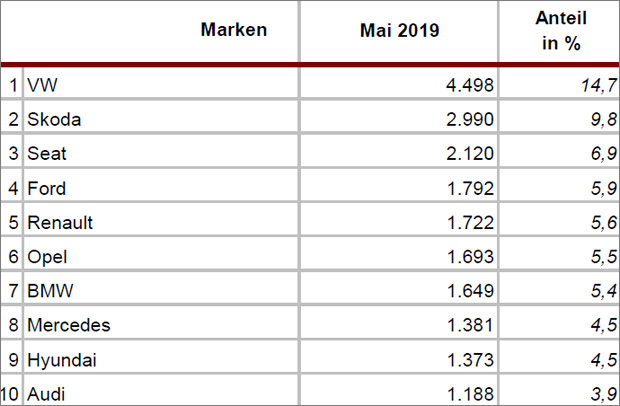Select the Opel brand cell
Screen dimensions: 620x406
[x=48, y=257]
